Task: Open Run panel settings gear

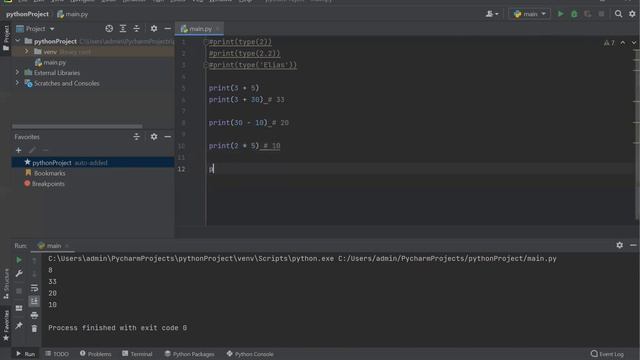Action: [619, 245]
